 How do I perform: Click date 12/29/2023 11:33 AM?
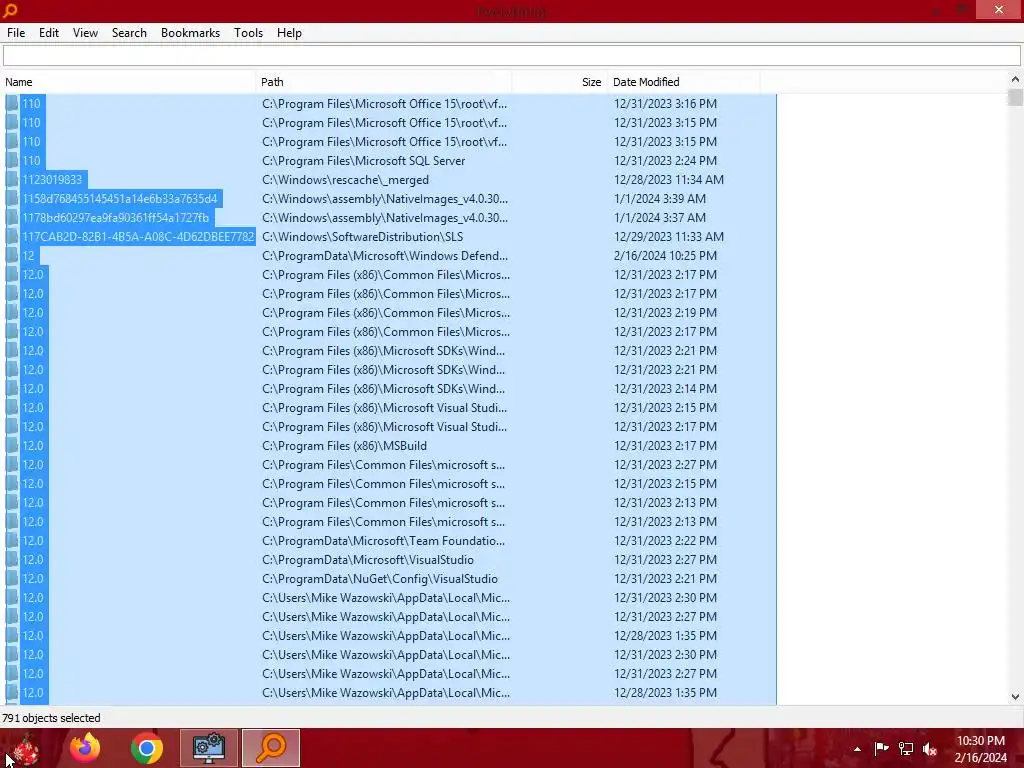click(669, 236)
